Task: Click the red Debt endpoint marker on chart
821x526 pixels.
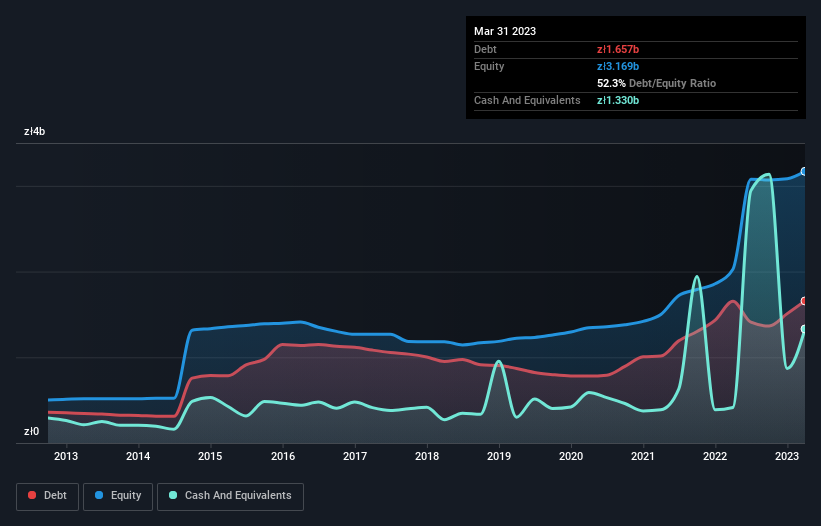Action: [x=804, y=301]
